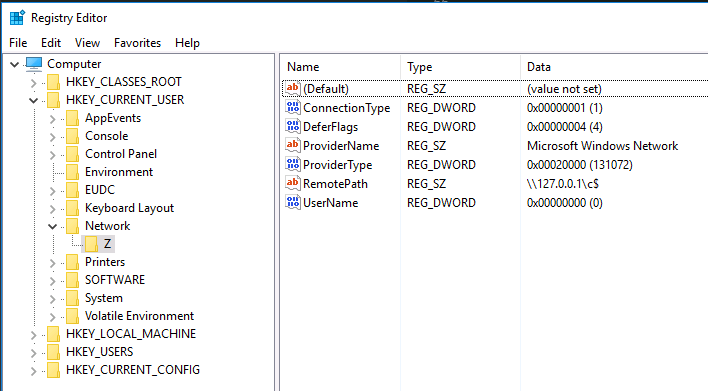
Task: Click the DeferFlags DWORD icon
Action: (293, 126)
